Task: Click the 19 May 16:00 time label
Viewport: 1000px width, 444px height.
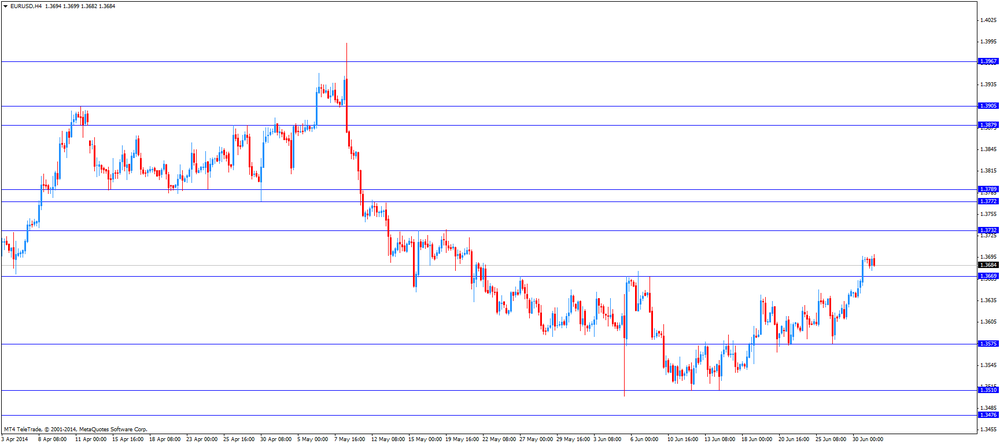Action: click(x=460, y=439)
